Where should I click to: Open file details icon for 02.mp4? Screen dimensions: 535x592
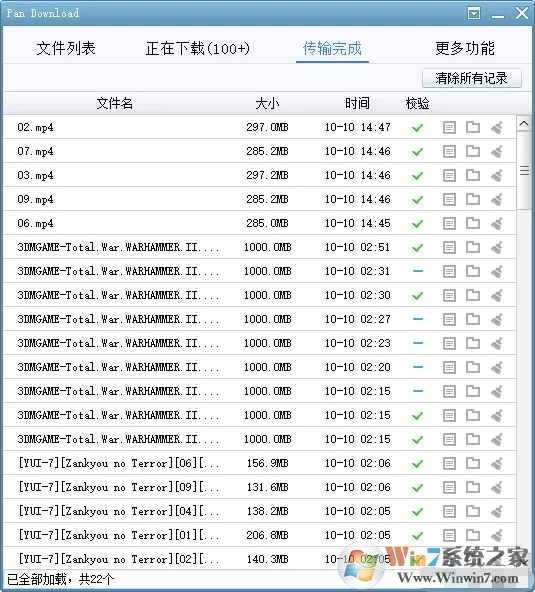[449, 128]
